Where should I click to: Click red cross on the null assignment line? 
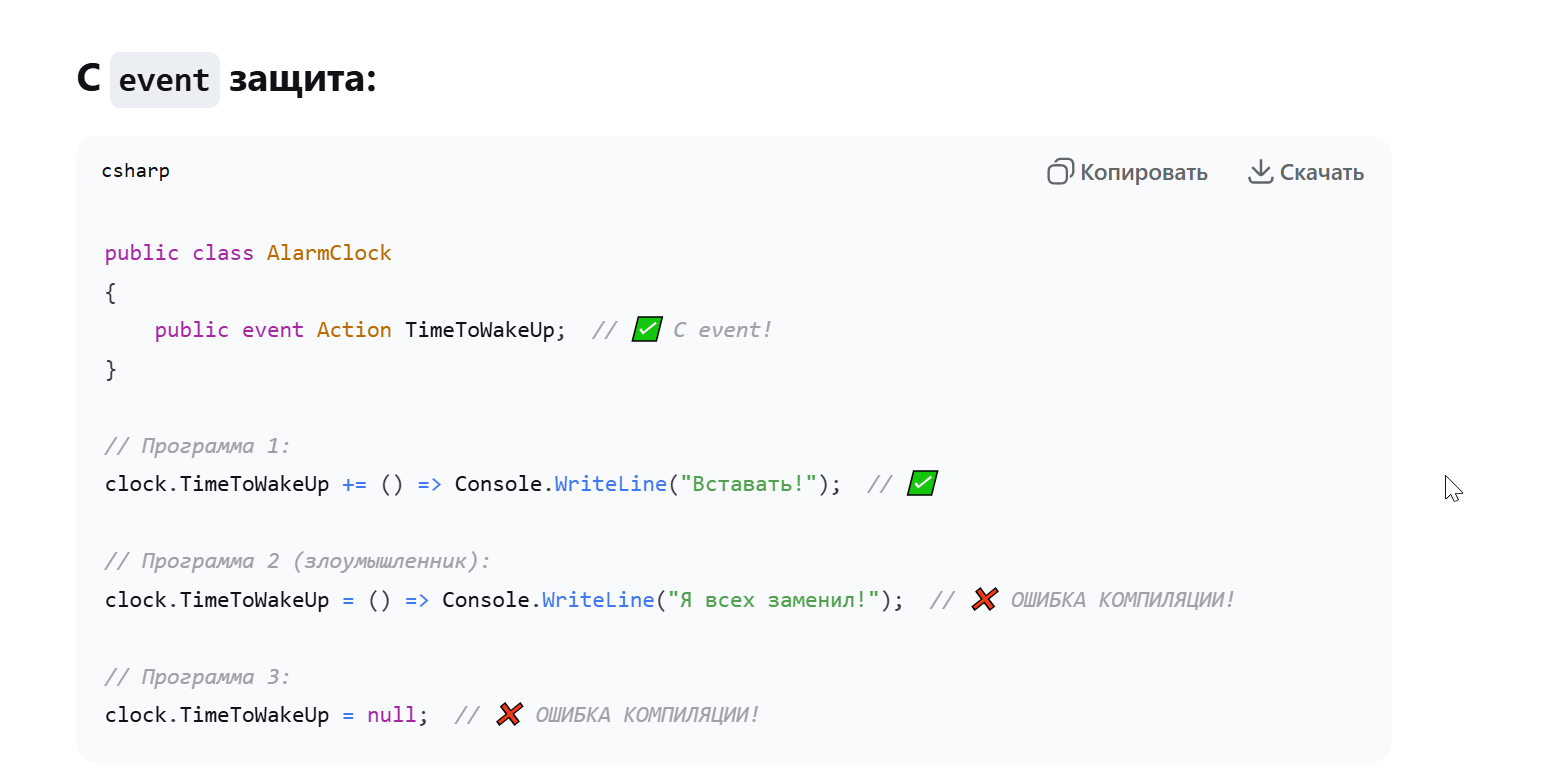point(510,714)
